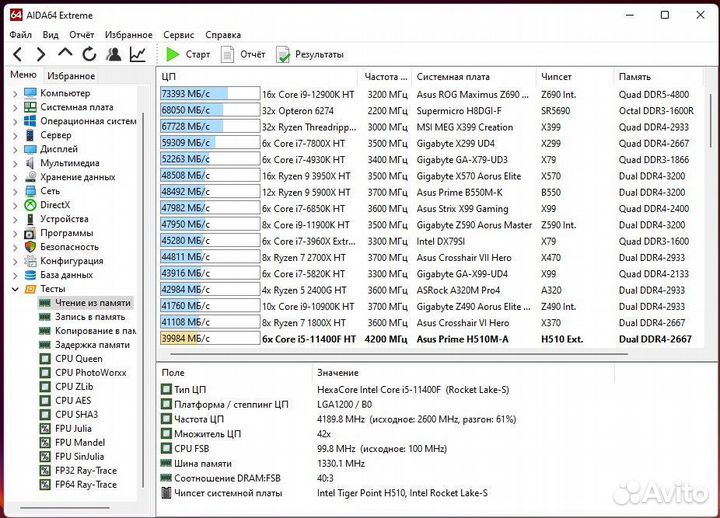Switch to the Меню sidebar tab
Screen dimensions: 720x518
(23, 75)
